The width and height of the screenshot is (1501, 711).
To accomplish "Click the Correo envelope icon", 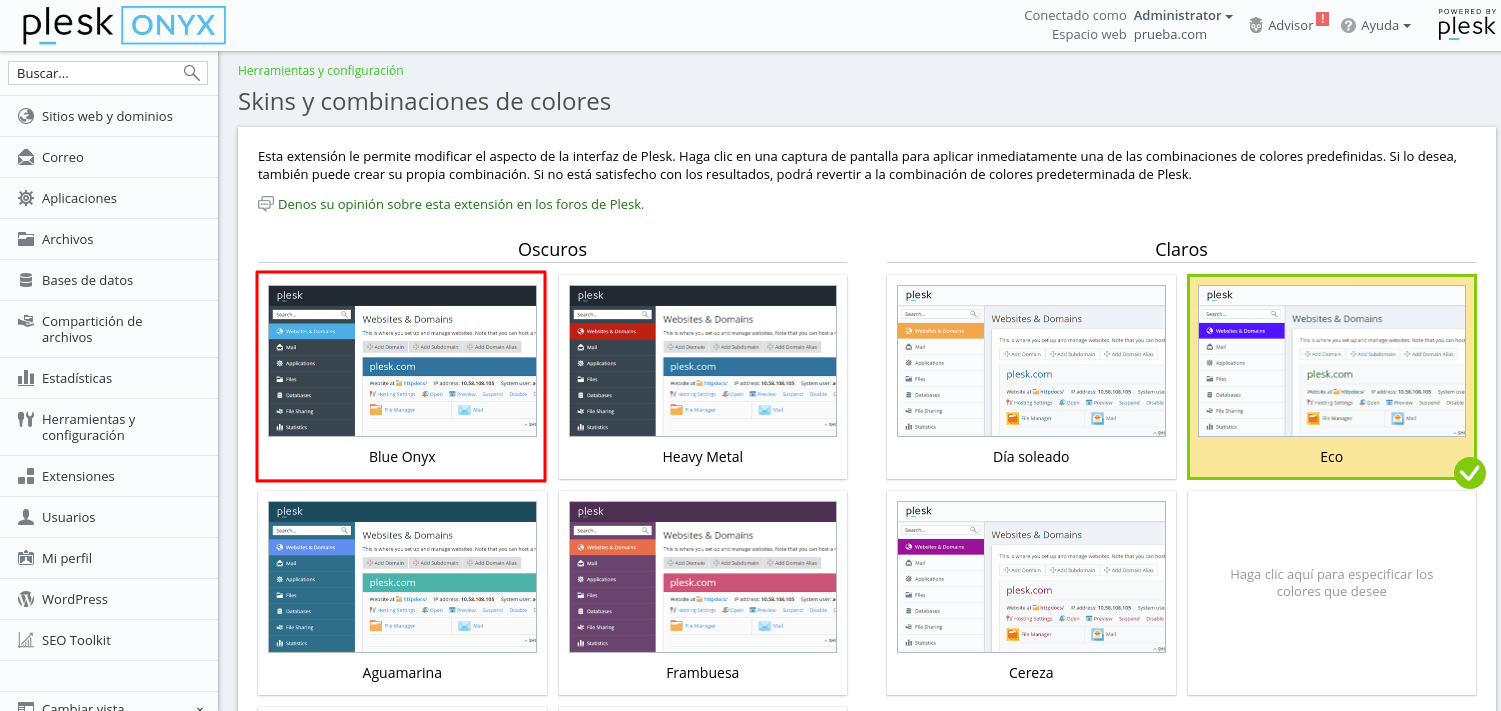I will [26, 157].
